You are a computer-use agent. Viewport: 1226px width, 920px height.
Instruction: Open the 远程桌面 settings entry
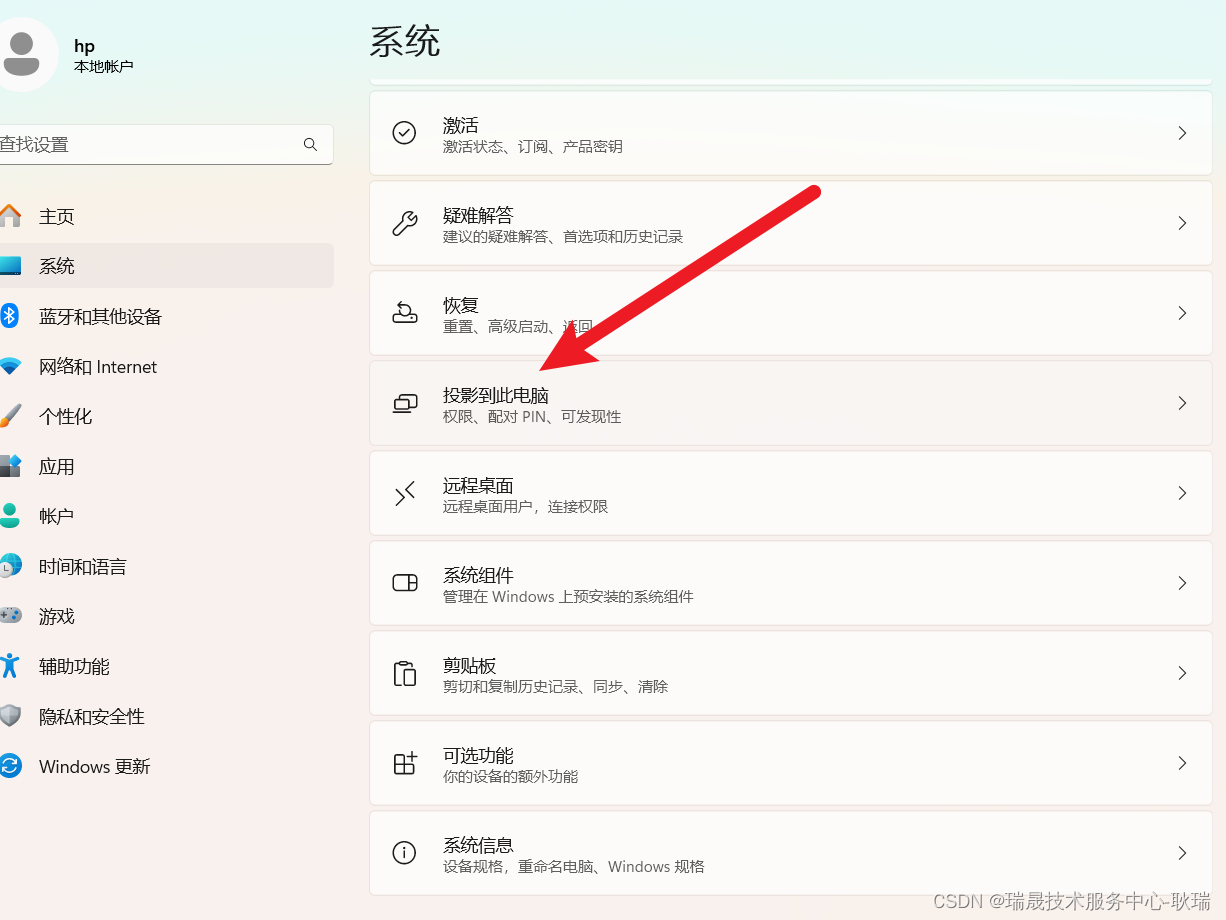(791, 493)
